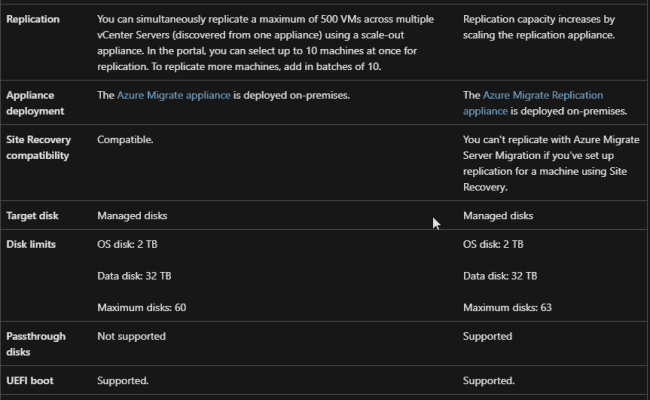Click the Passthrough disks row header
This screenshot has width=650, height=400.
coord(36,344)
